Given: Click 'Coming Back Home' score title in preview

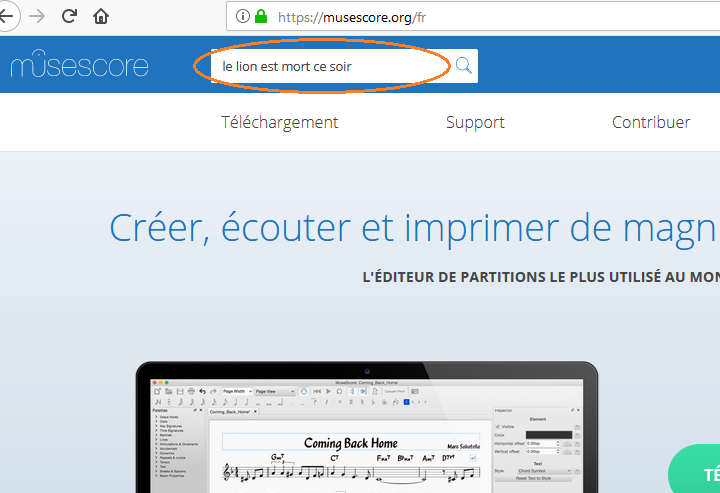Looking at the screenshot, I should (x=351, y=443).
